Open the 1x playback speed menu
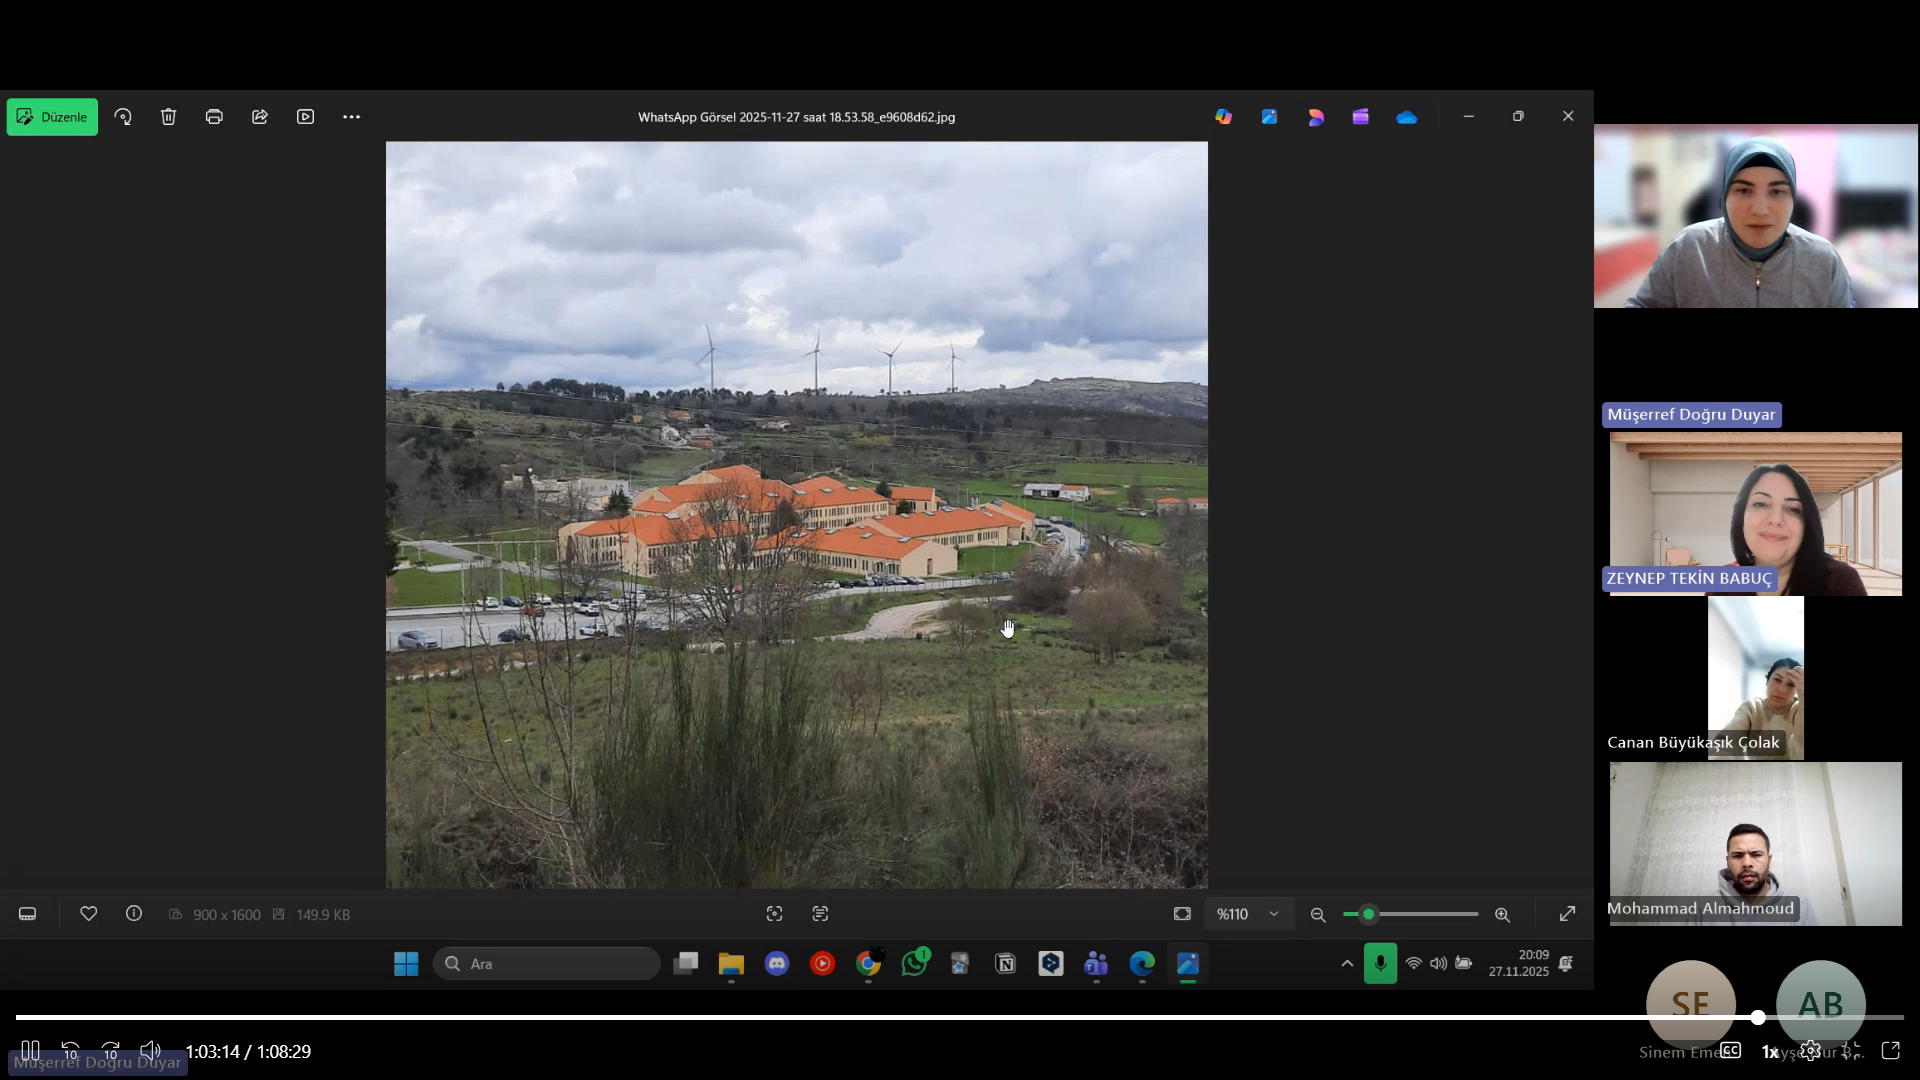Image resolution: width=1920 pixels, height=1080 pixels. click(1769, 1052)
